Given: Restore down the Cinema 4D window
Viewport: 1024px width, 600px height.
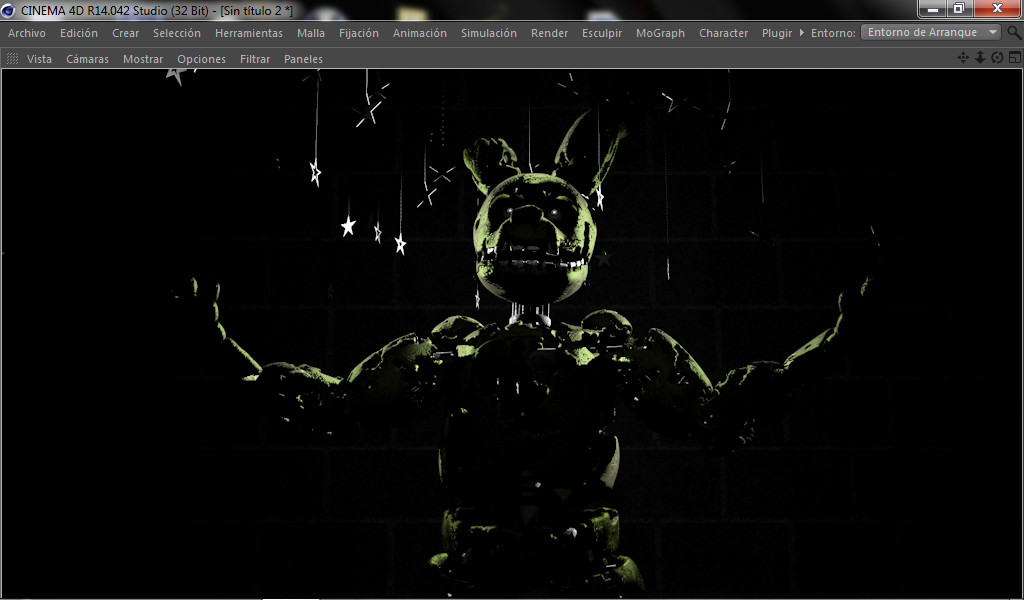Looking at the screenshot, I should click(959, 8).
